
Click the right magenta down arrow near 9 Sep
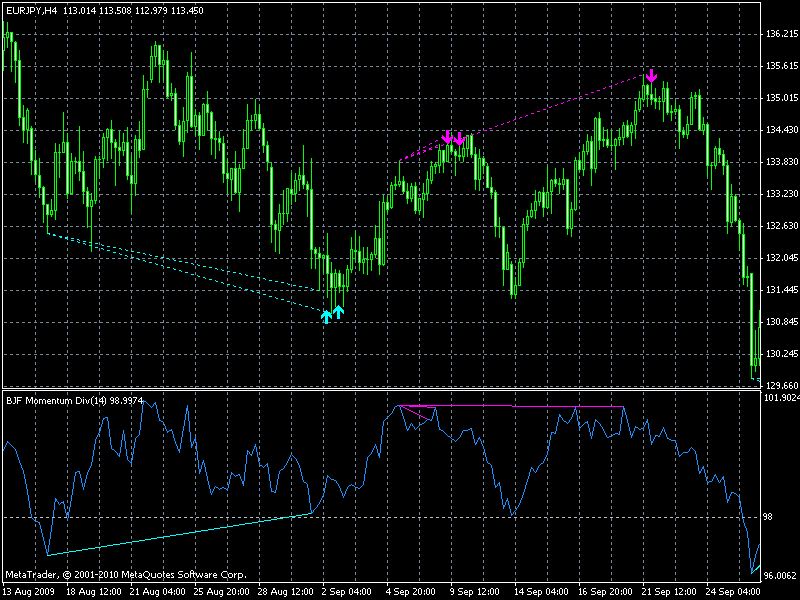click(460, 138)
